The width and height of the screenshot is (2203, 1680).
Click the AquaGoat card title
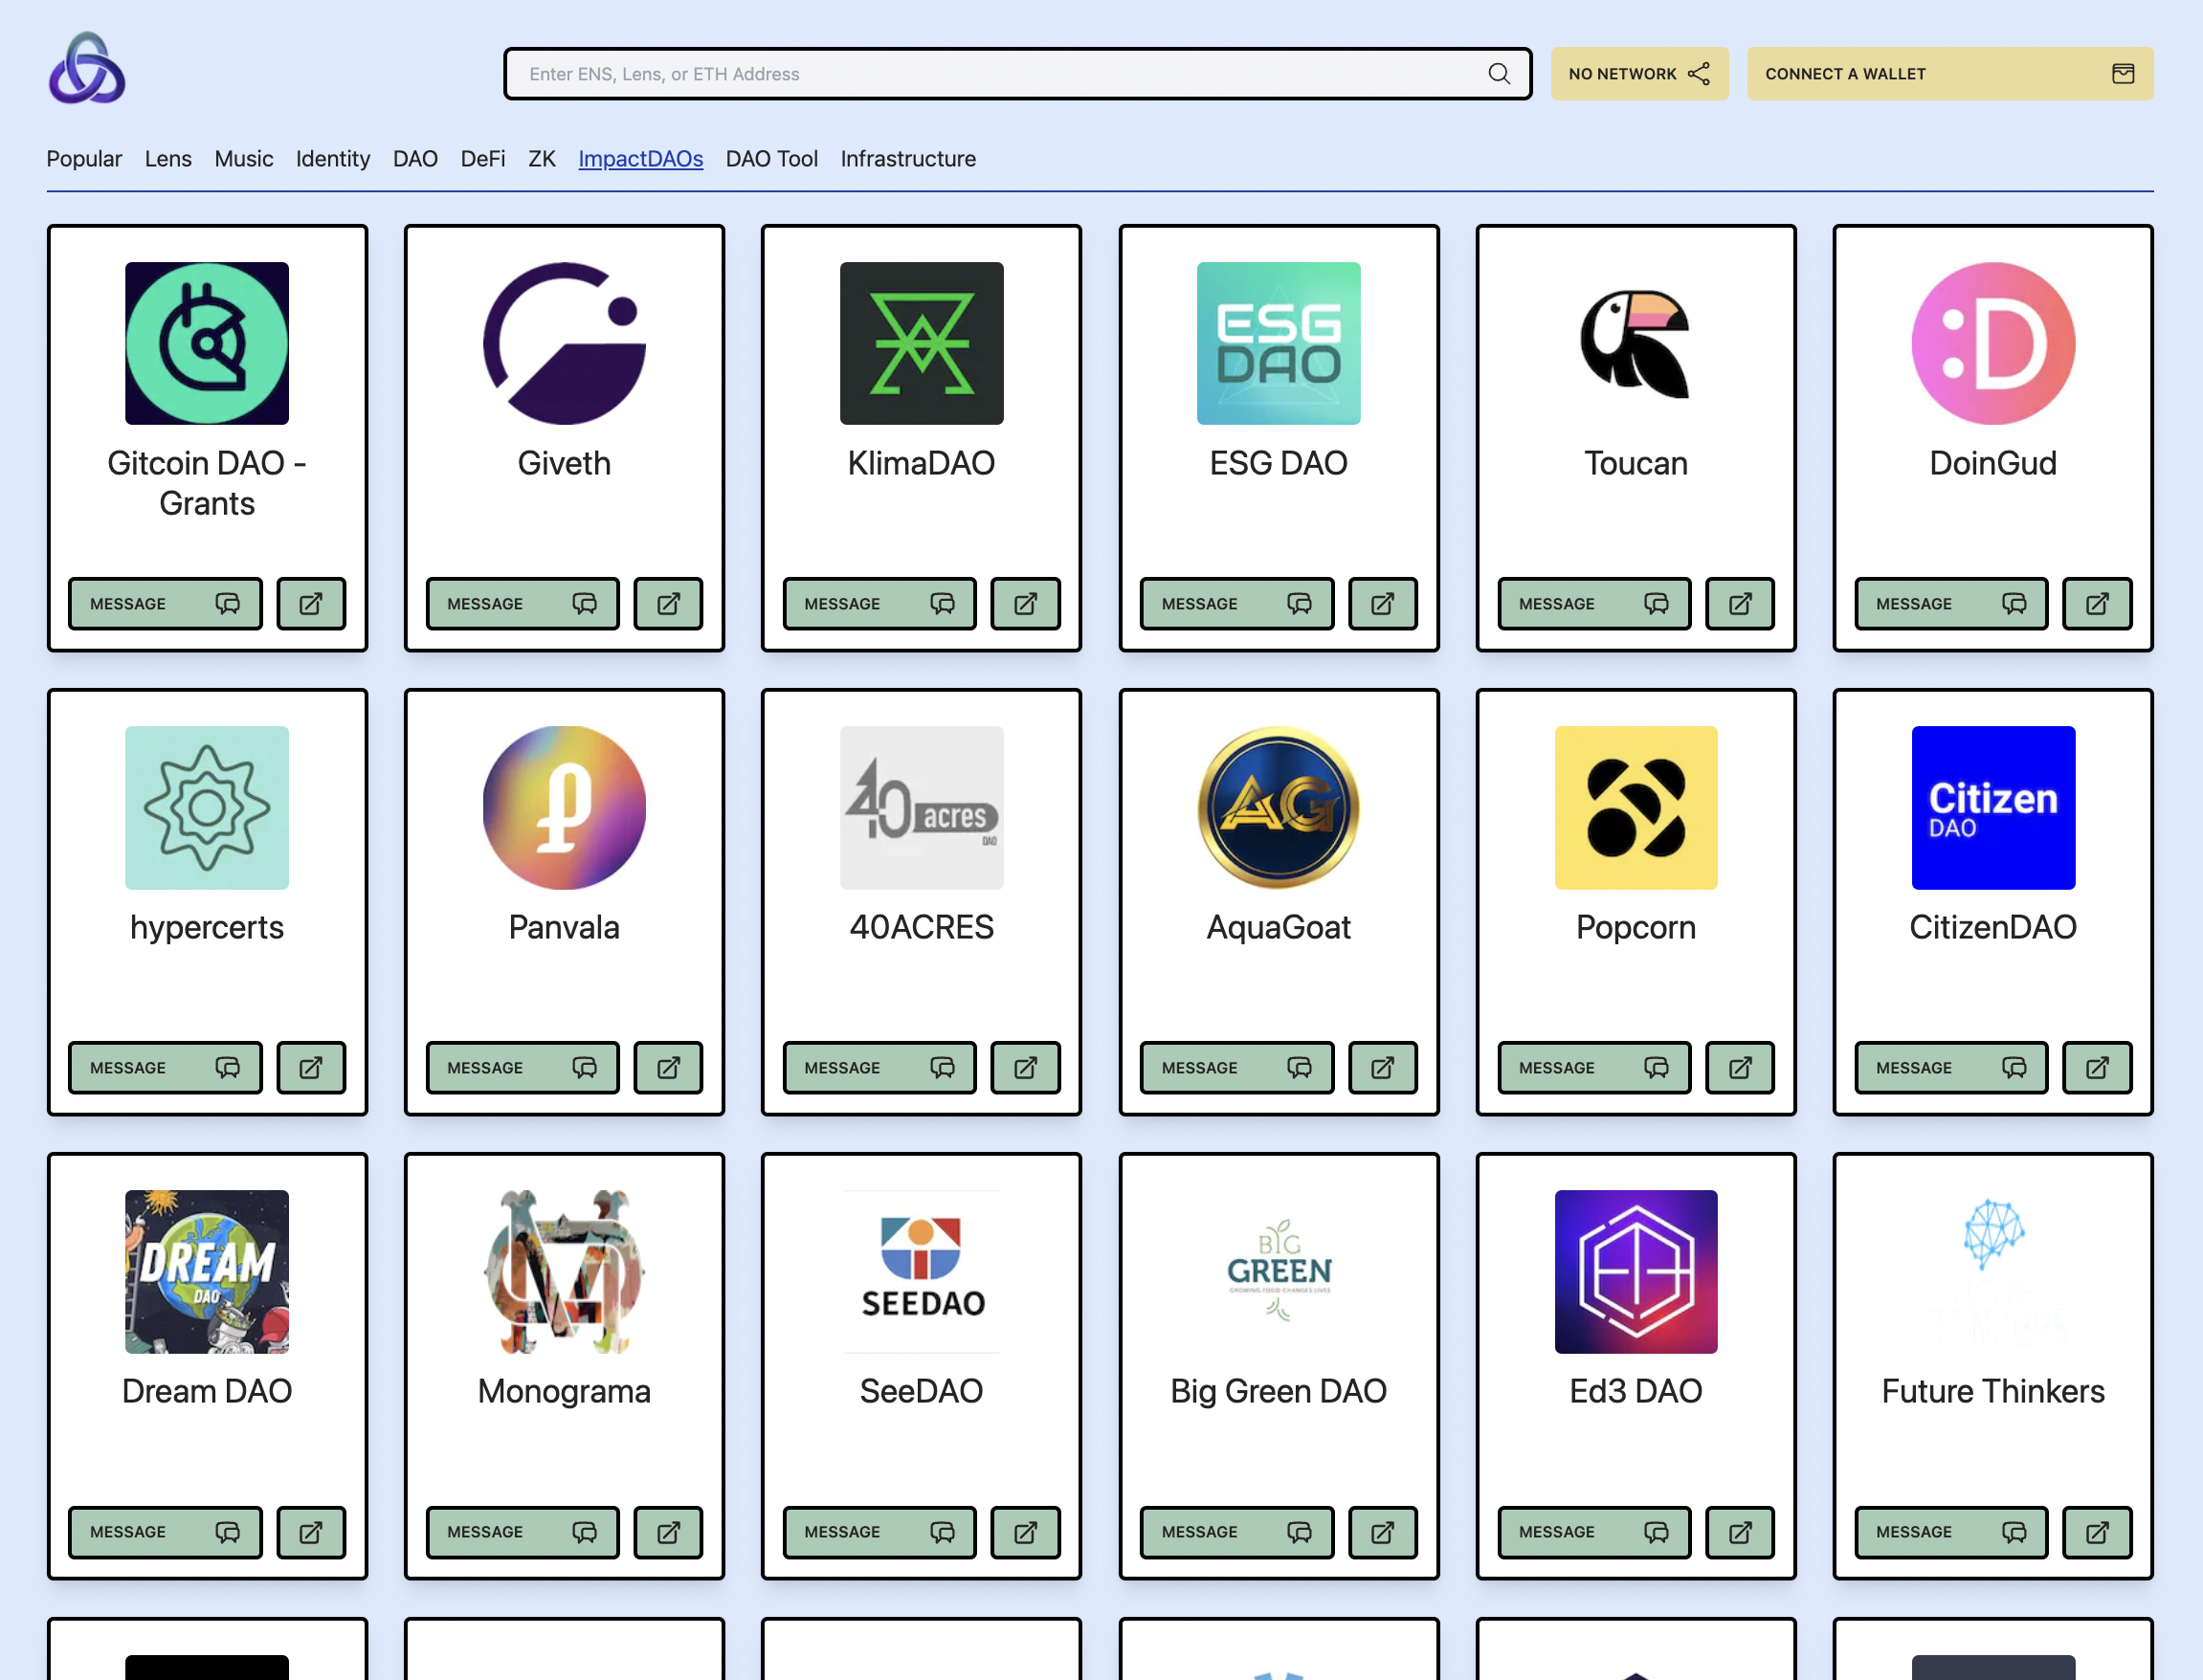(1278, 927)
